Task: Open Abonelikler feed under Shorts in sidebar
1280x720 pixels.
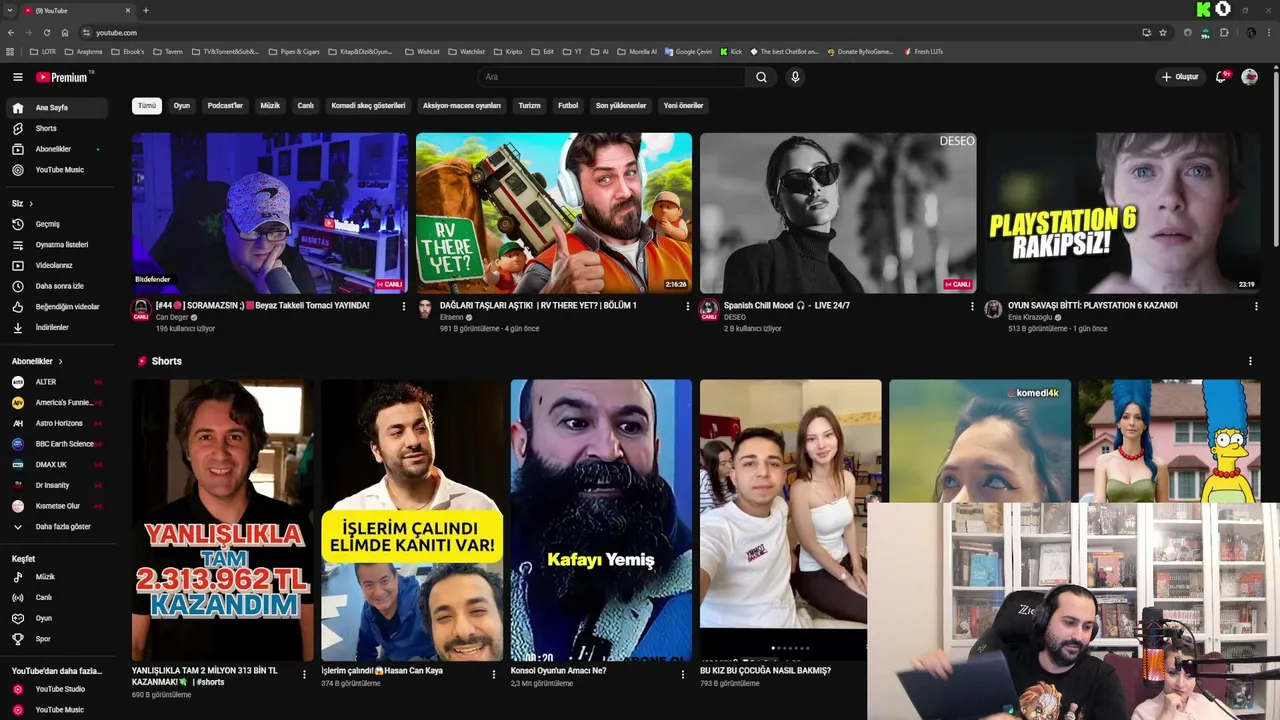Action: click(x=58, y=149)
